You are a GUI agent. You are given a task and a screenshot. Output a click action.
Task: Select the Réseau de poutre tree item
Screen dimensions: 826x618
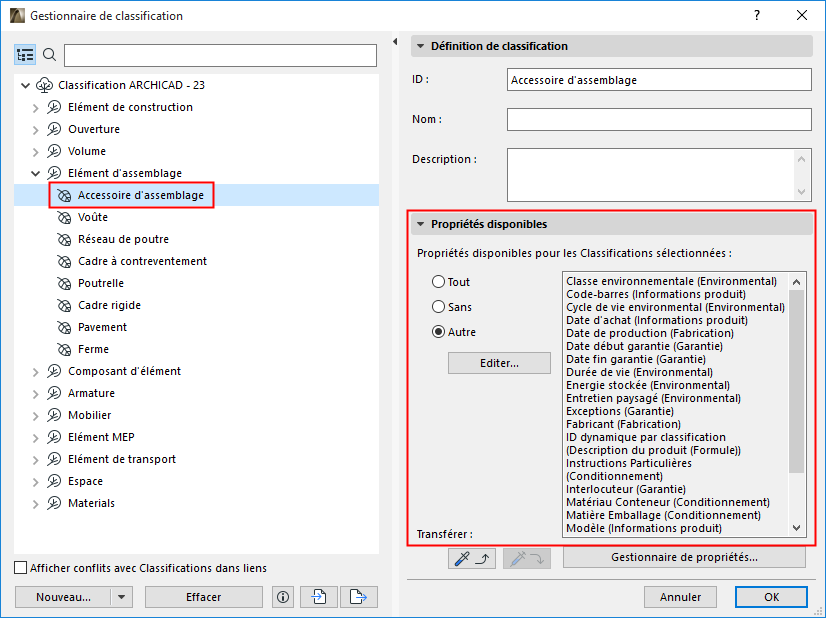[x=123, y=239]
